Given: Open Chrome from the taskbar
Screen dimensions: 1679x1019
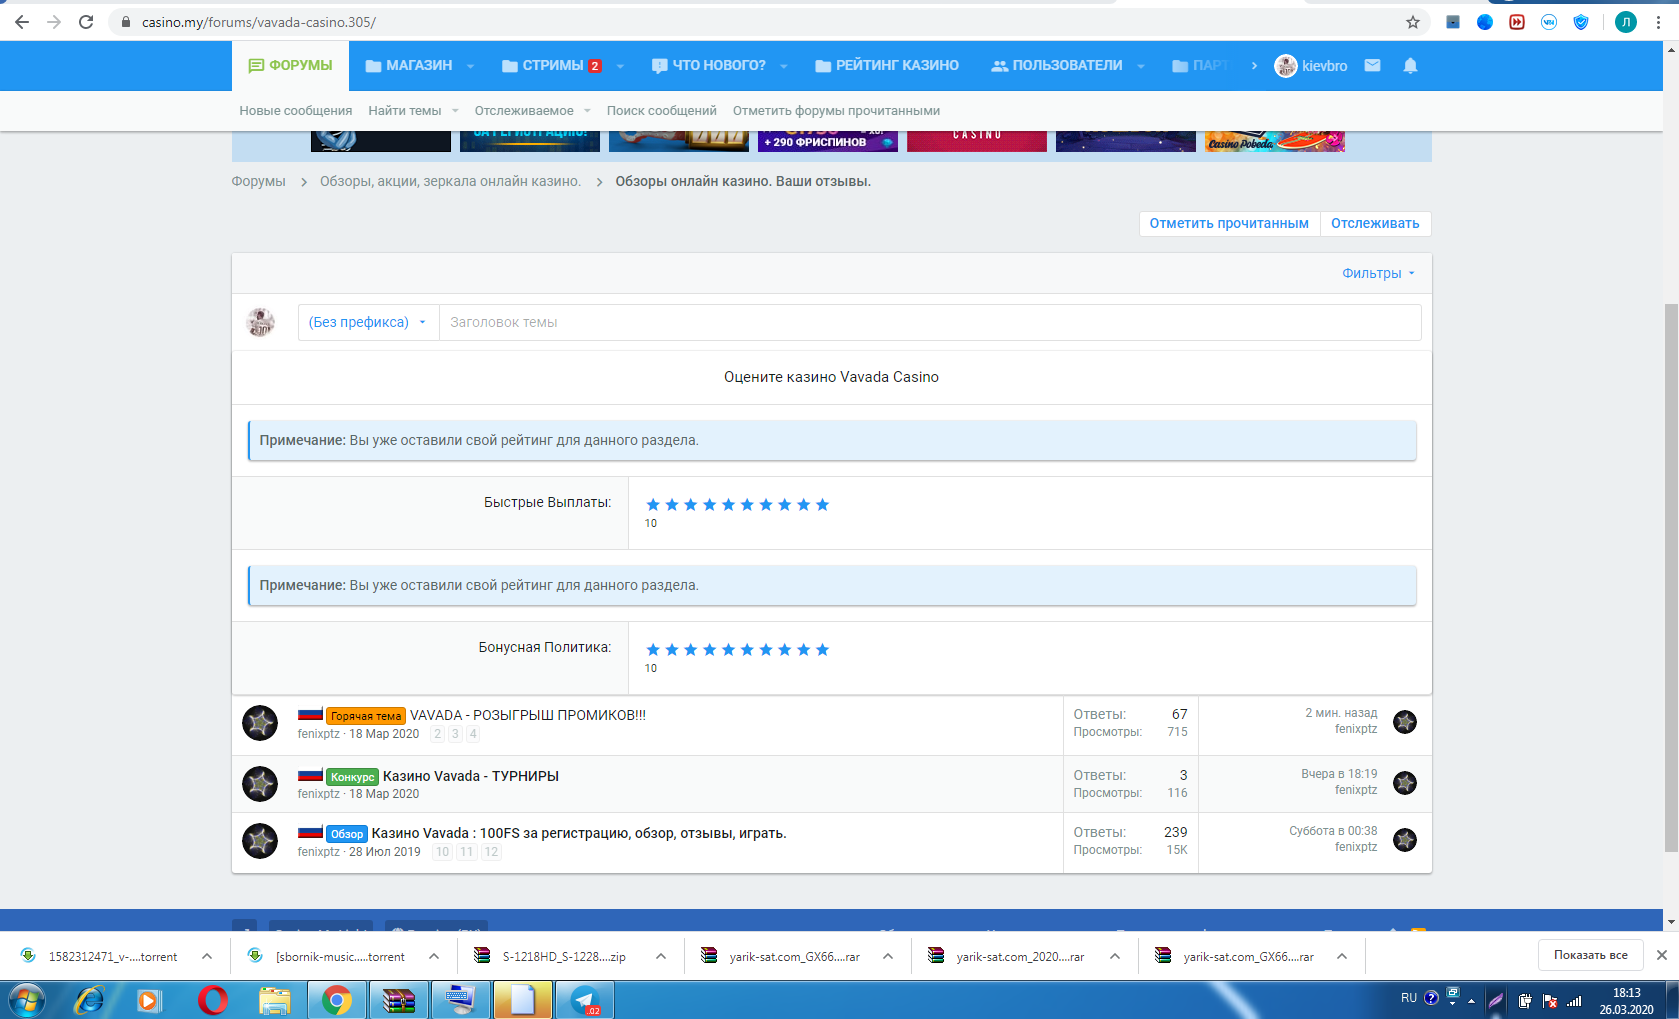Looking at the screenshot, I should (x=336, y=999).
